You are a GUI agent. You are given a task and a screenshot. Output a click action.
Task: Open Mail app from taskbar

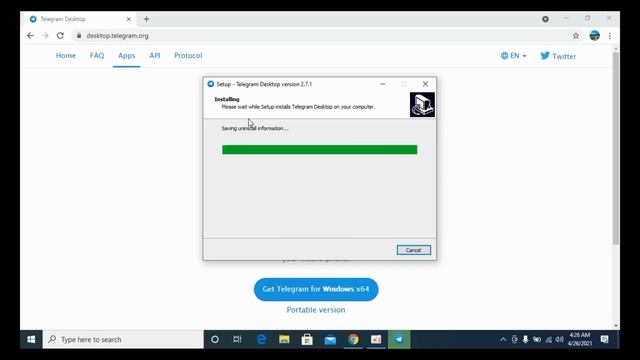coord(330,339)
